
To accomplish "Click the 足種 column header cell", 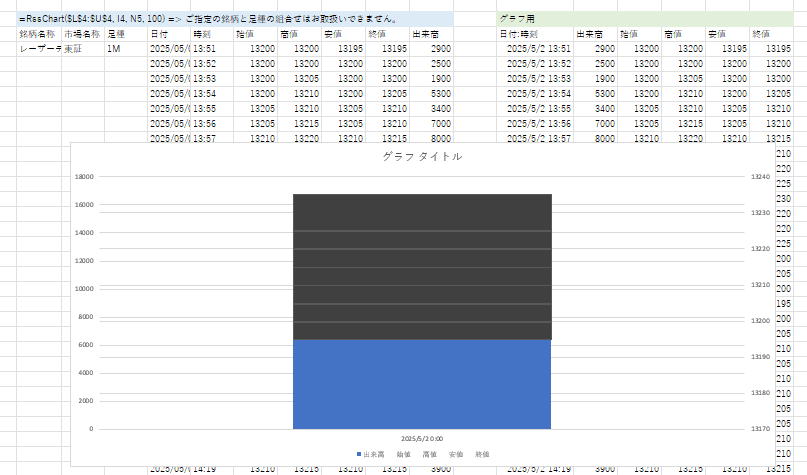I will point(126,34).
